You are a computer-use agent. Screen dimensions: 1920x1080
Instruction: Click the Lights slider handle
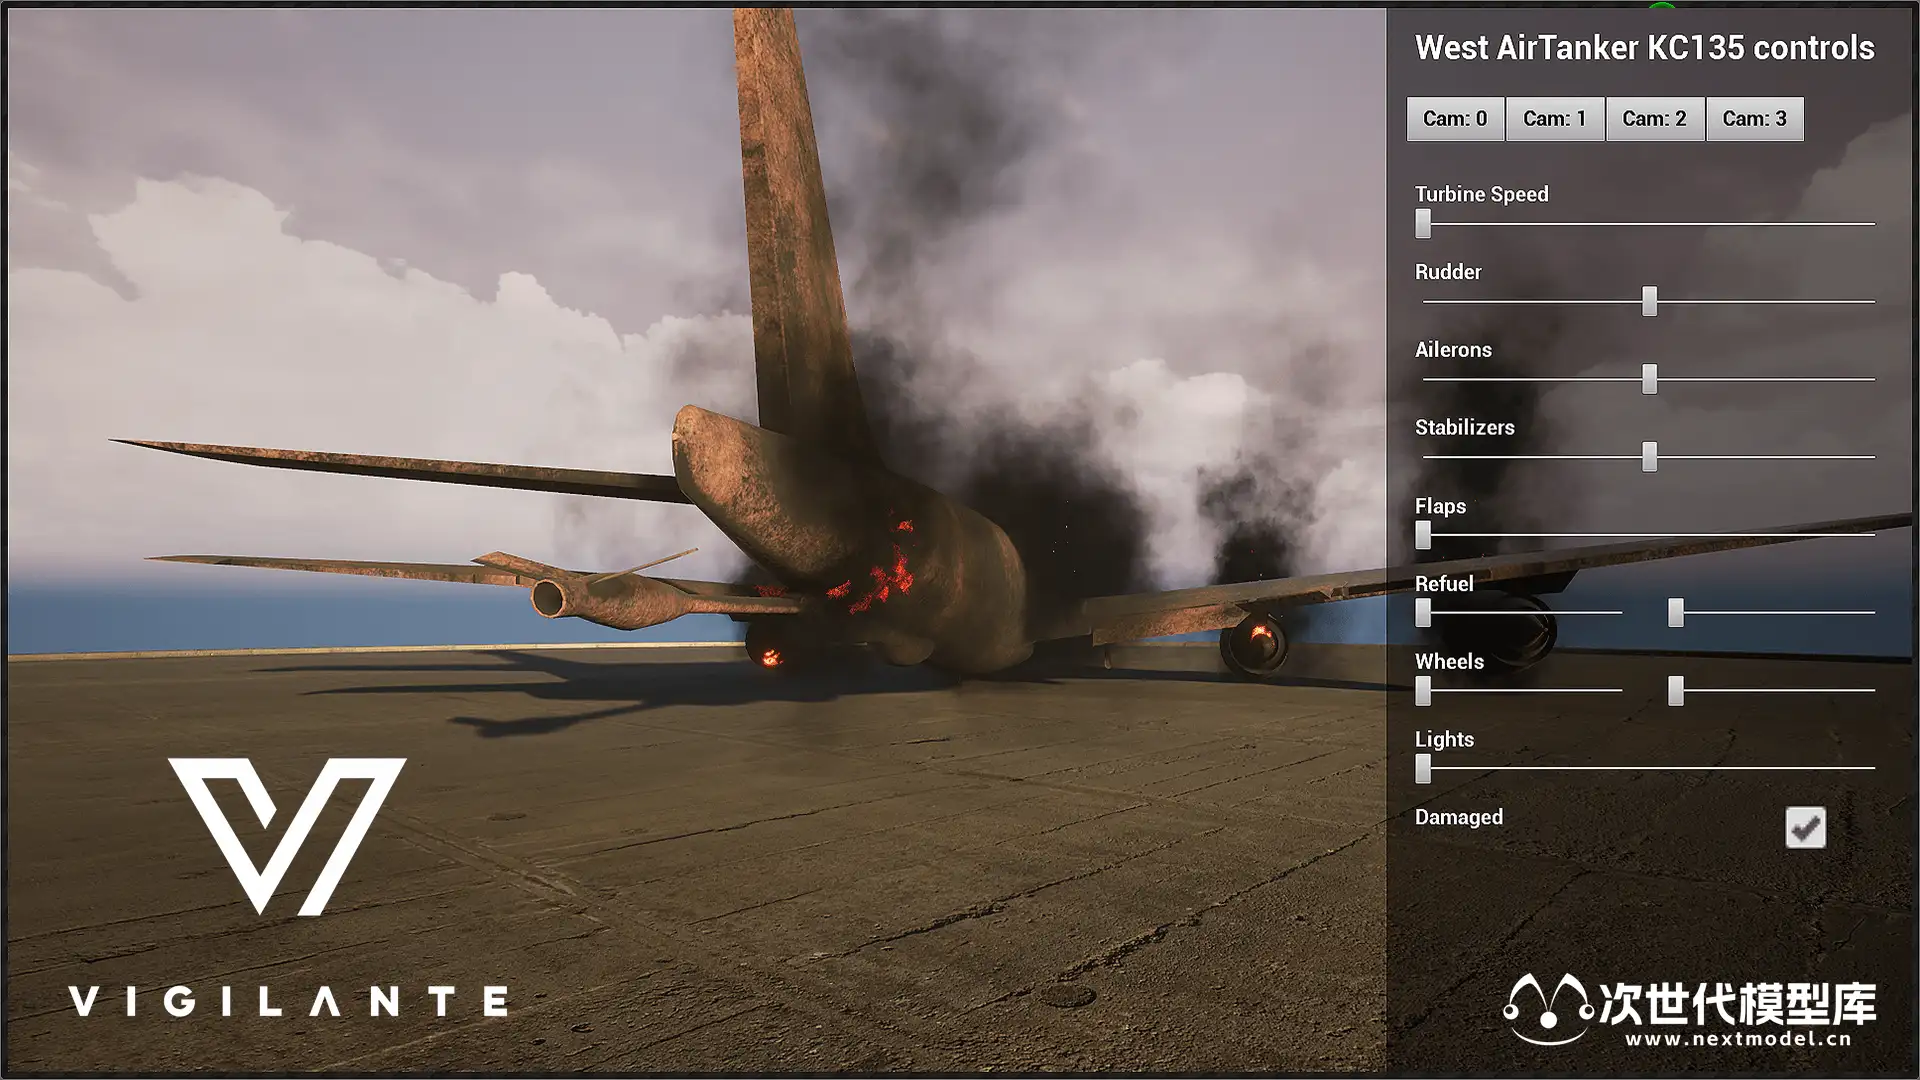[1423, 768]
